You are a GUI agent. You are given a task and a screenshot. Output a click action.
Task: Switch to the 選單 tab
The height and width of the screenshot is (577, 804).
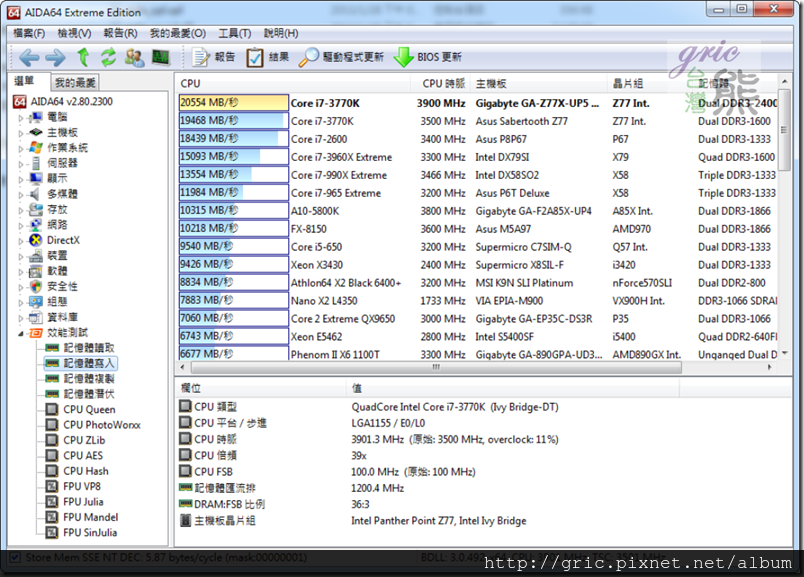tap(25, 81)
